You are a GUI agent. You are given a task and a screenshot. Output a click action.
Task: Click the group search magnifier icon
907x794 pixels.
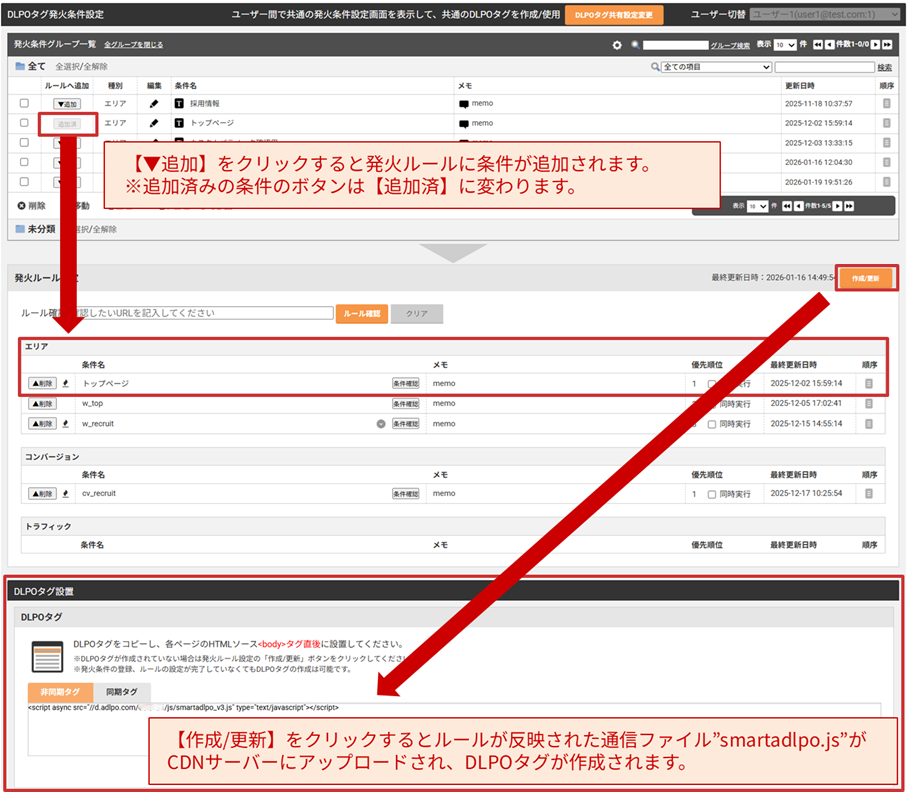pos(635,45)
